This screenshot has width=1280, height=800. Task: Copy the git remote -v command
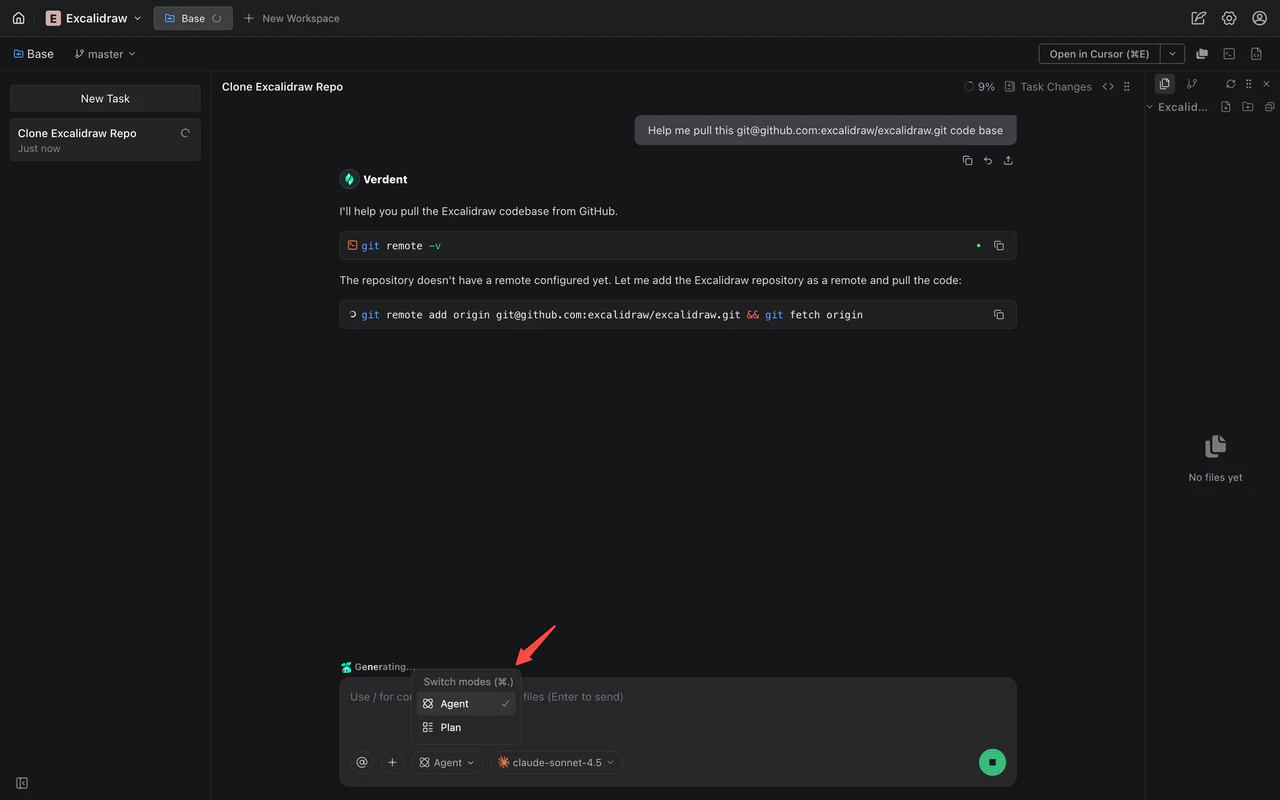tap(998, 246)
